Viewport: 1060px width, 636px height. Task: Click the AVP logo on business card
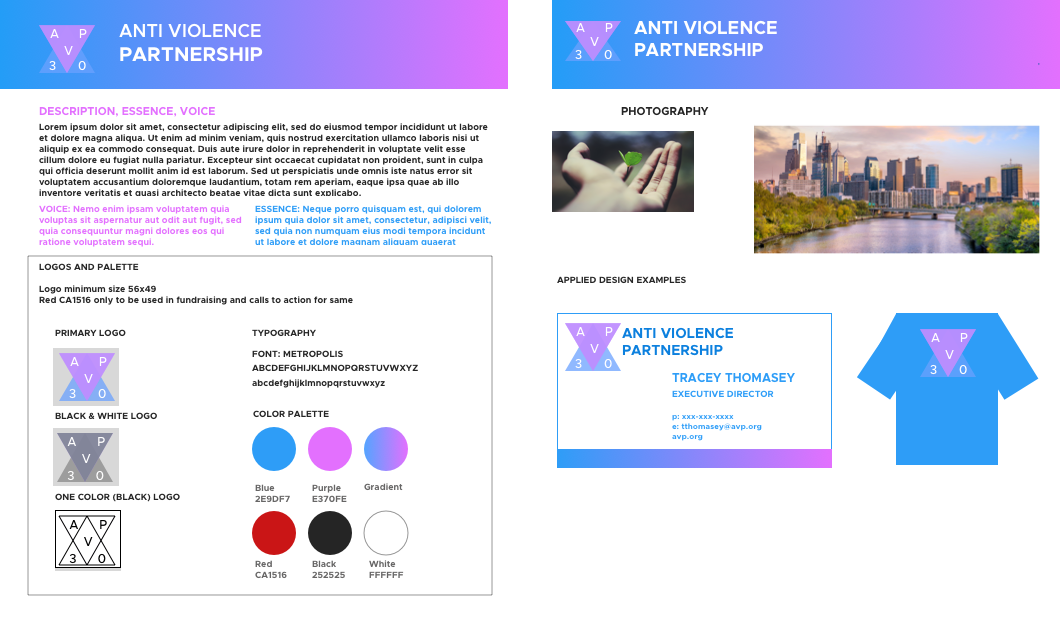[x=593, y=347]
